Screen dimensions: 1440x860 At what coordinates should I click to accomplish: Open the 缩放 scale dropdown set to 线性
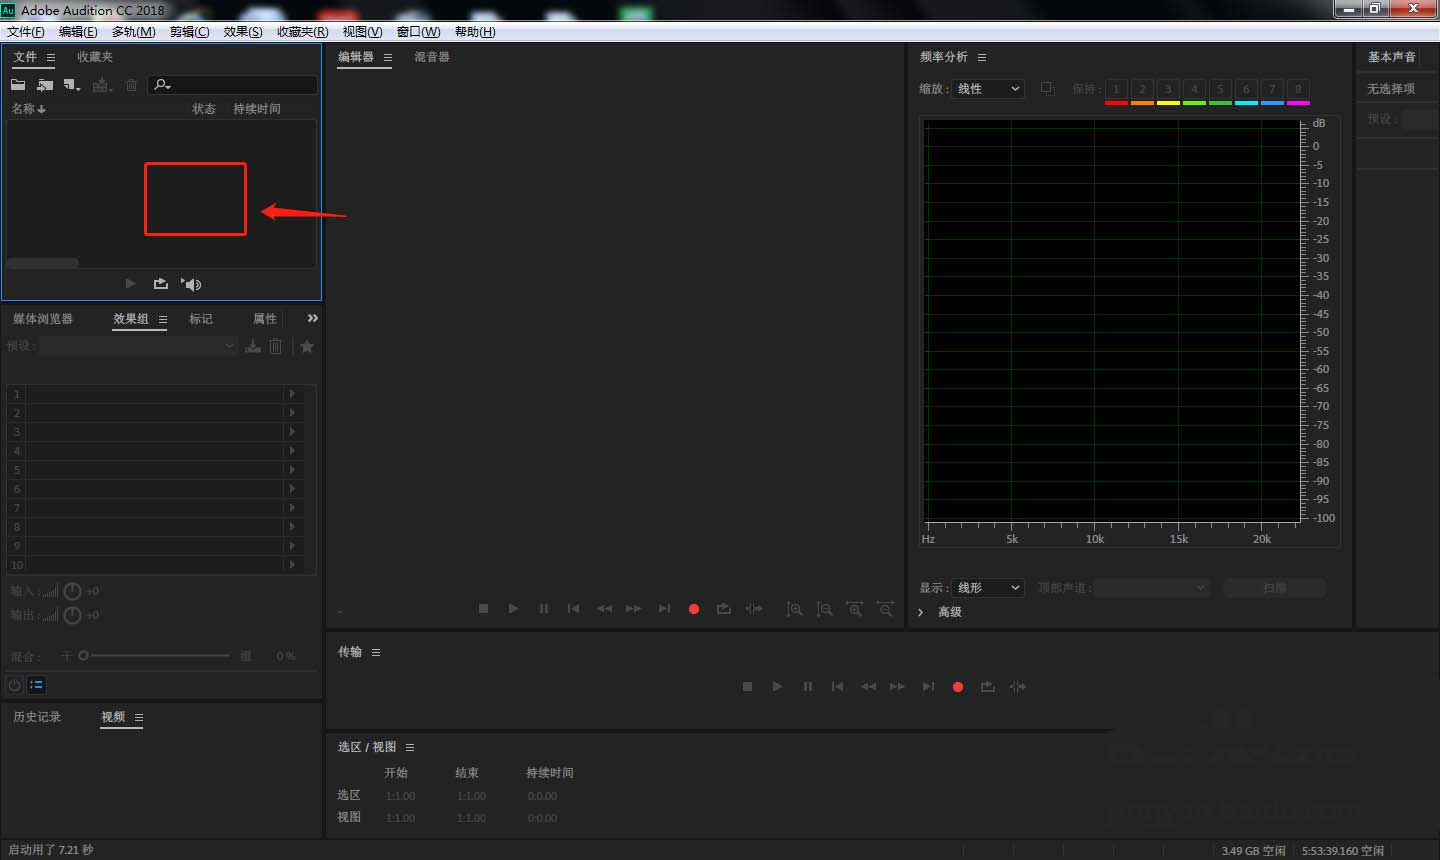988,89
